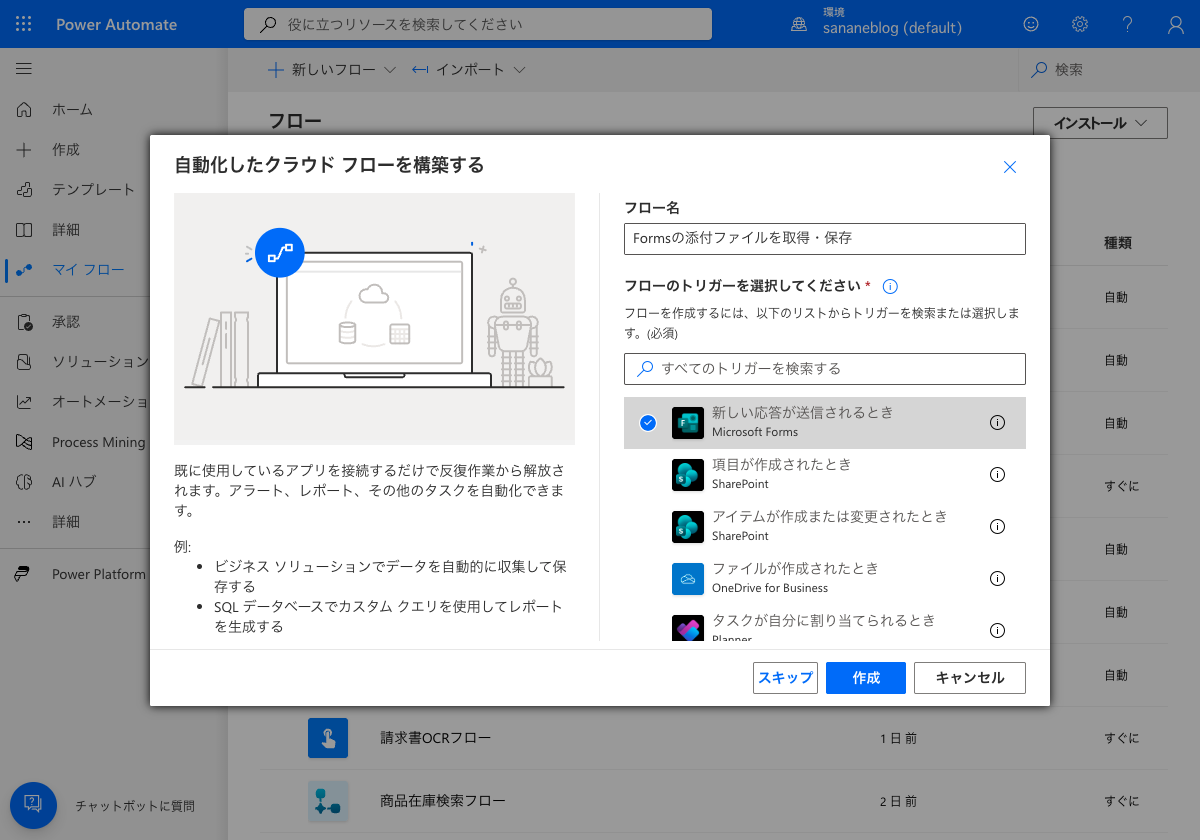Click the すべてのトリガーを検索する search box

click(x=825, y=369)
